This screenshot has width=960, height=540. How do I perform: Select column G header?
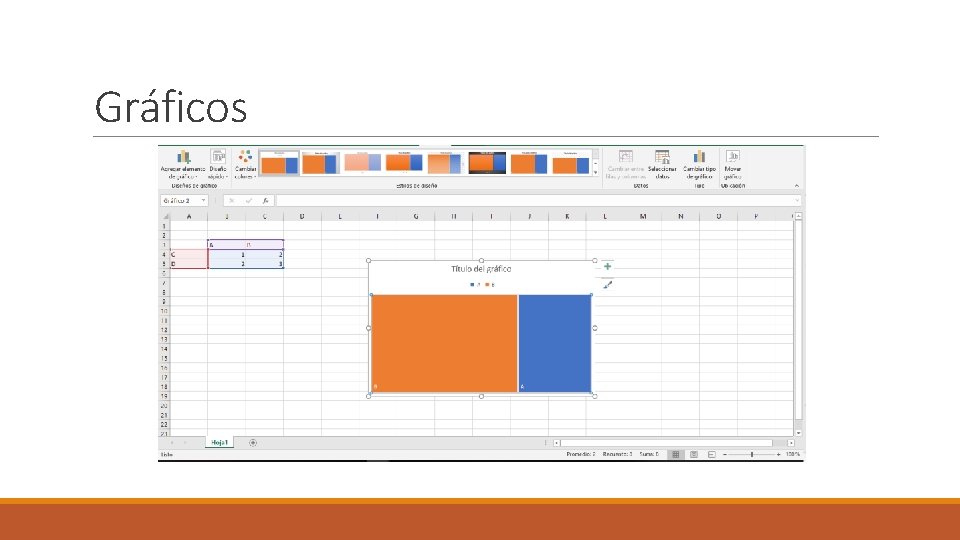416,216
